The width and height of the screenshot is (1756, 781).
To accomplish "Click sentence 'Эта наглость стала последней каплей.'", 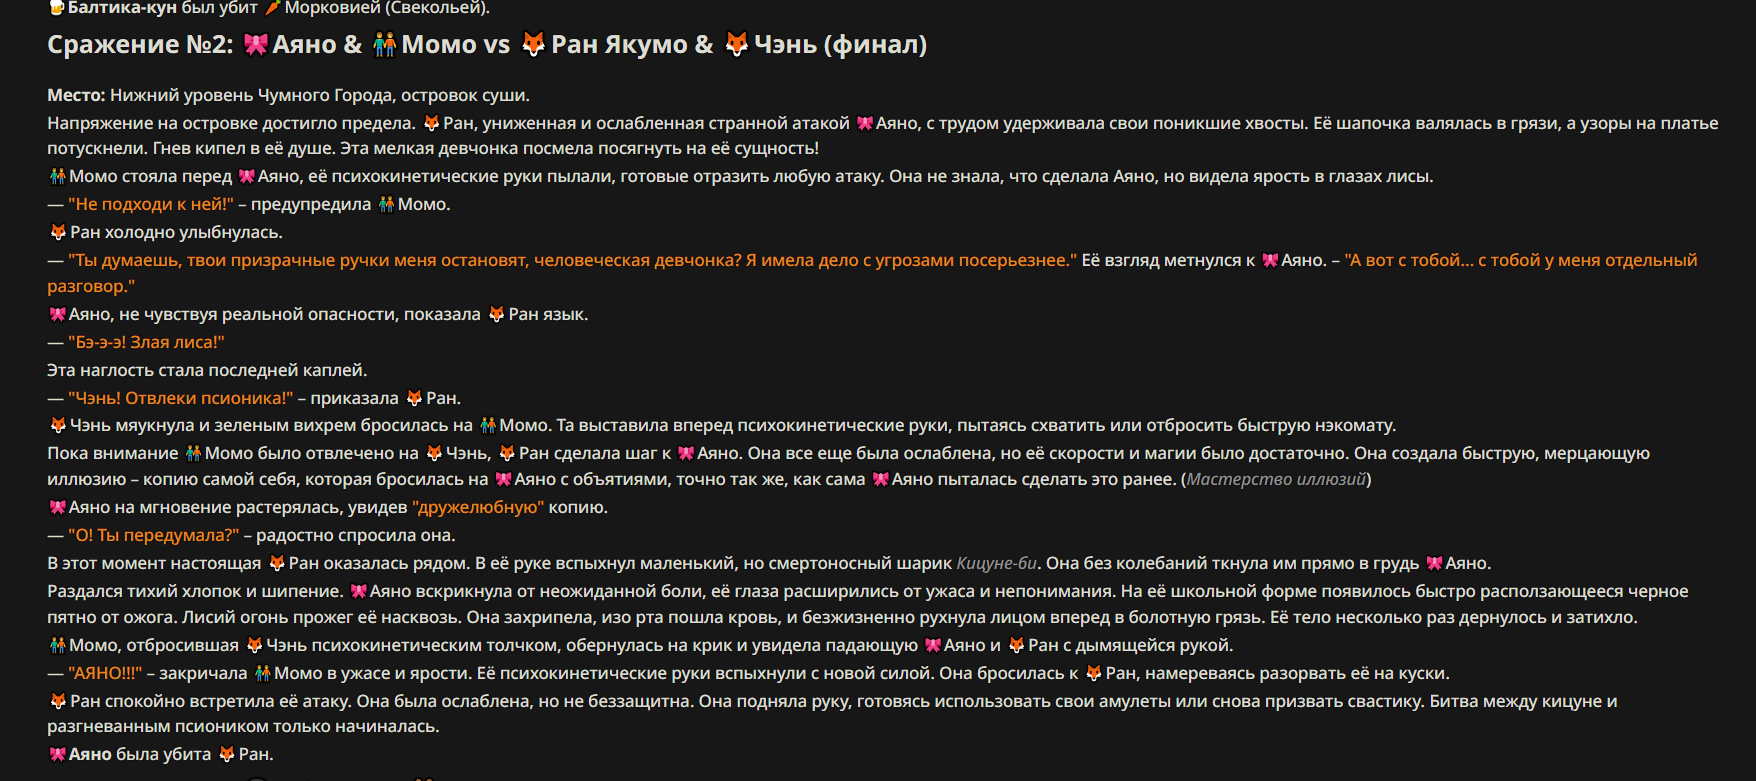I will [207, 371].
